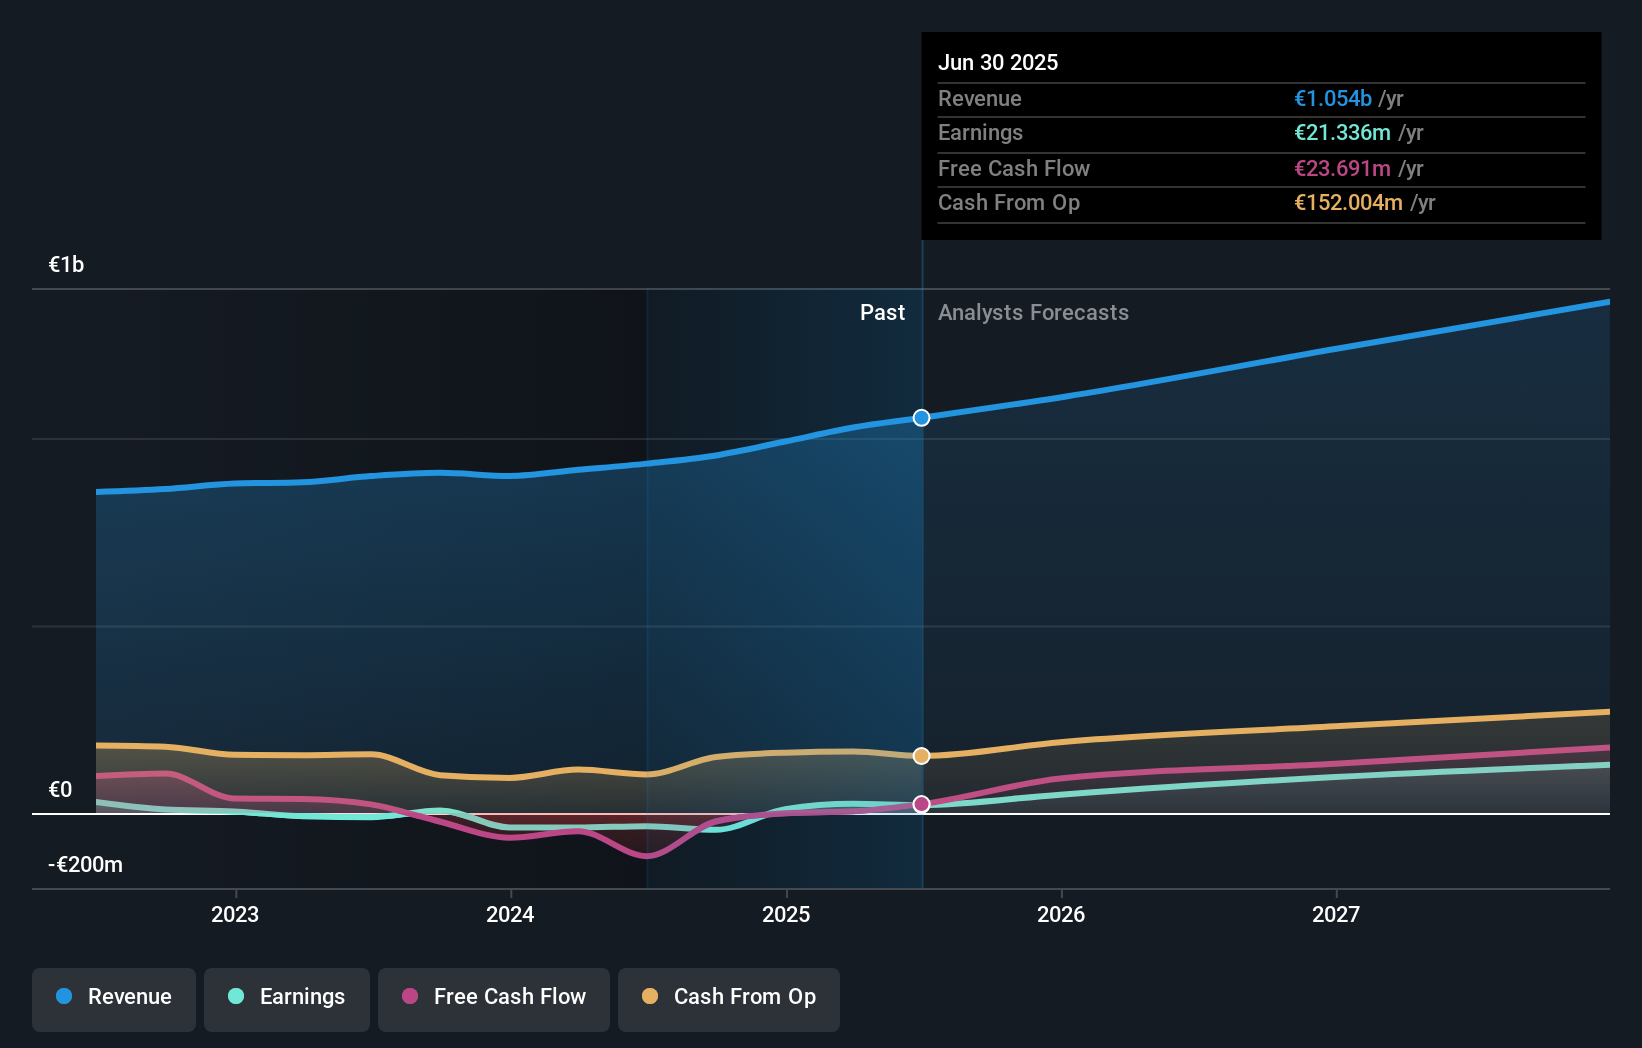
Task: Select the Cash From Op data point marker
Action: click(x=920, y=755)
